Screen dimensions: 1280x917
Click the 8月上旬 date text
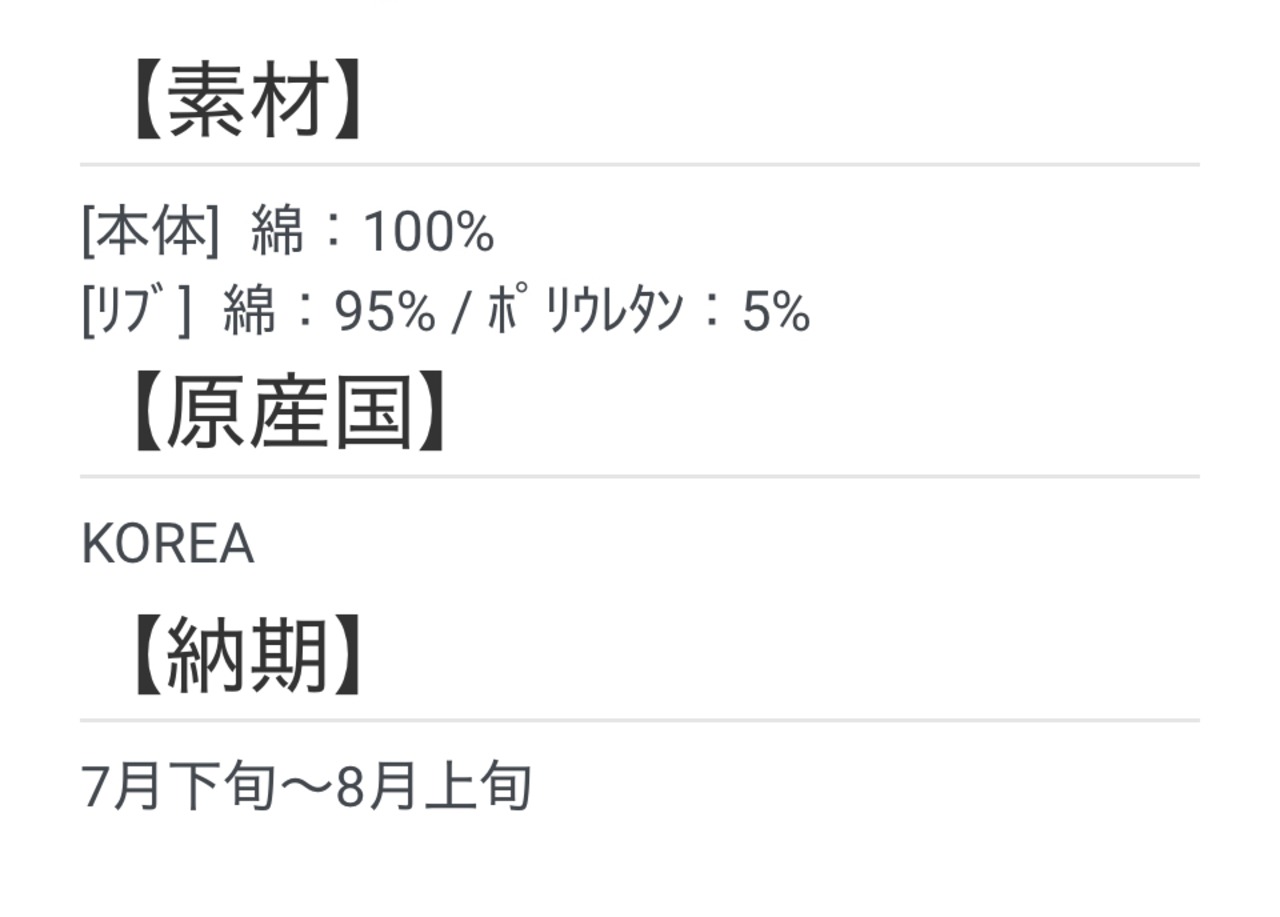click(433, 787)
